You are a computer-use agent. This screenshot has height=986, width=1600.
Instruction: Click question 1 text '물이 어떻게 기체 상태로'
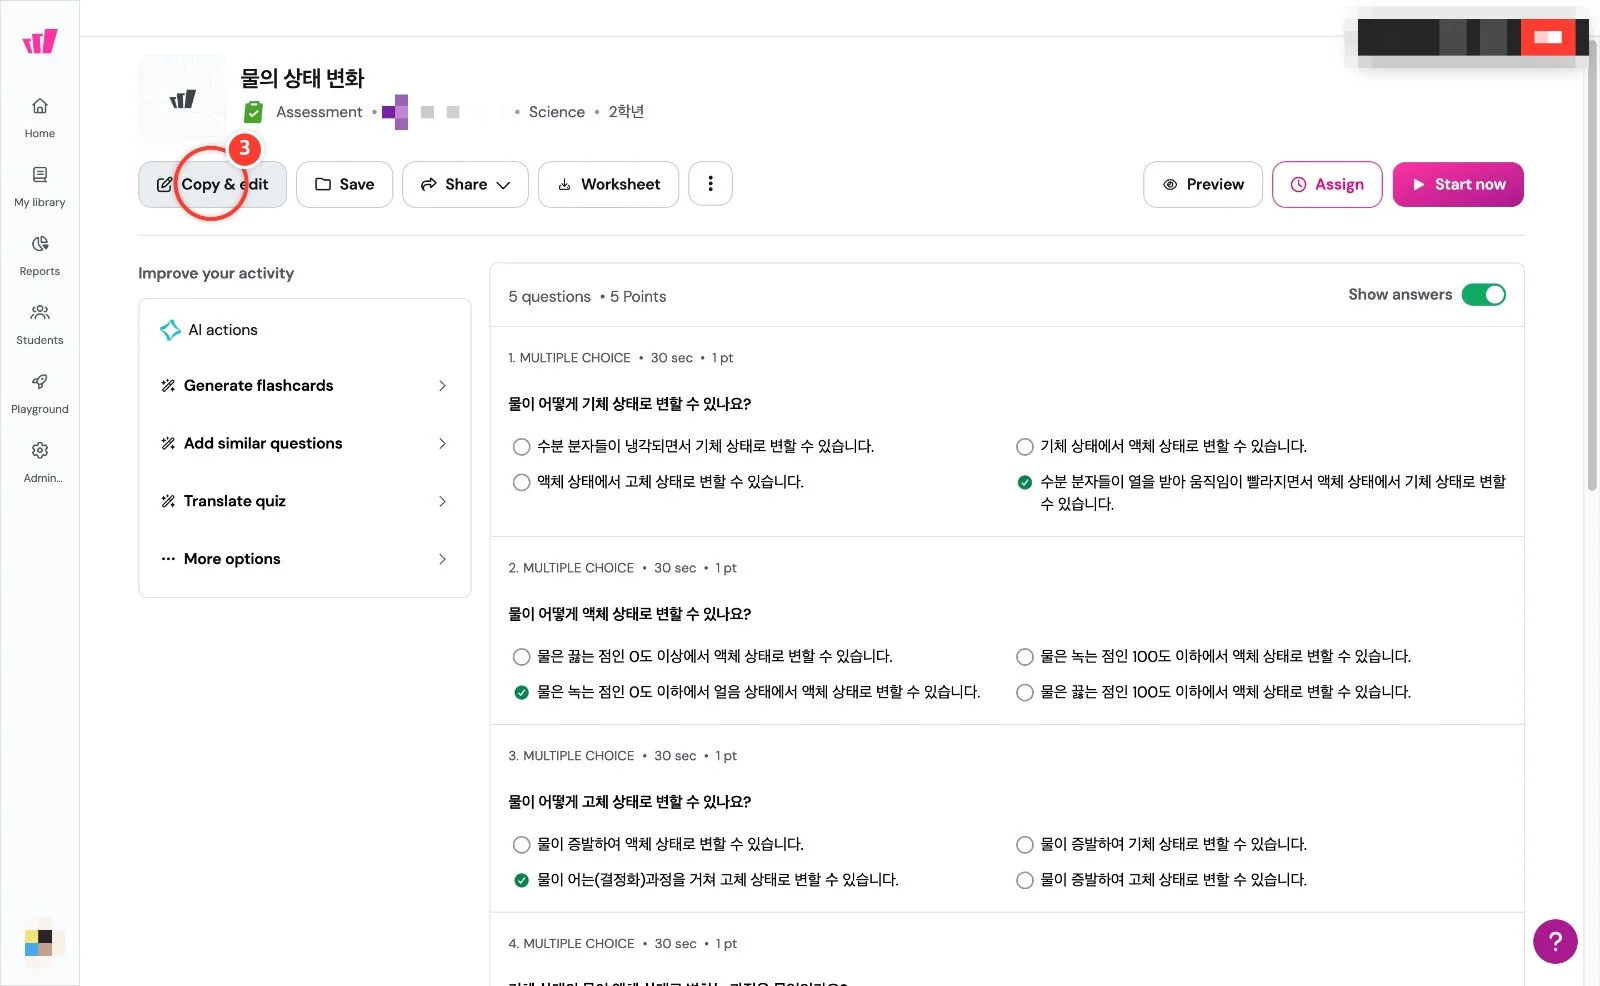(629, 404)
